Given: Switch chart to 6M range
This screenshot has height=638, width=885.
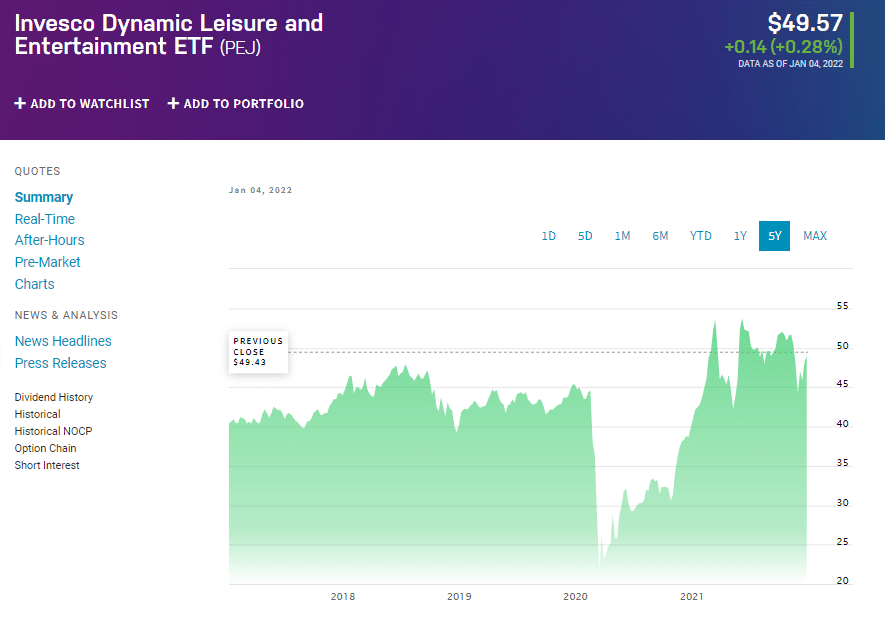Looking at the screenshot, I should point(660,236).
